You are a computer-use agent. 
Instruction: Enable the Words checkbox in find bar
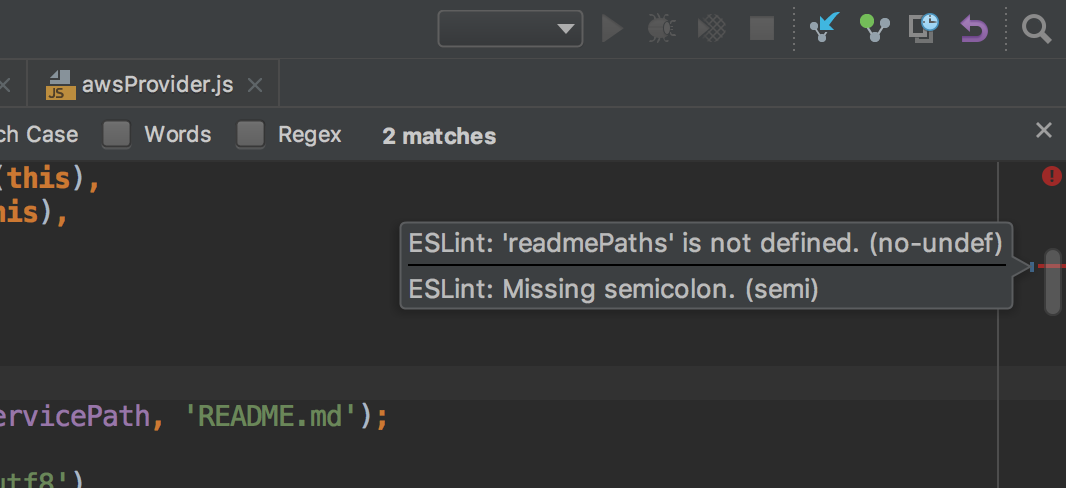point(117,135)
